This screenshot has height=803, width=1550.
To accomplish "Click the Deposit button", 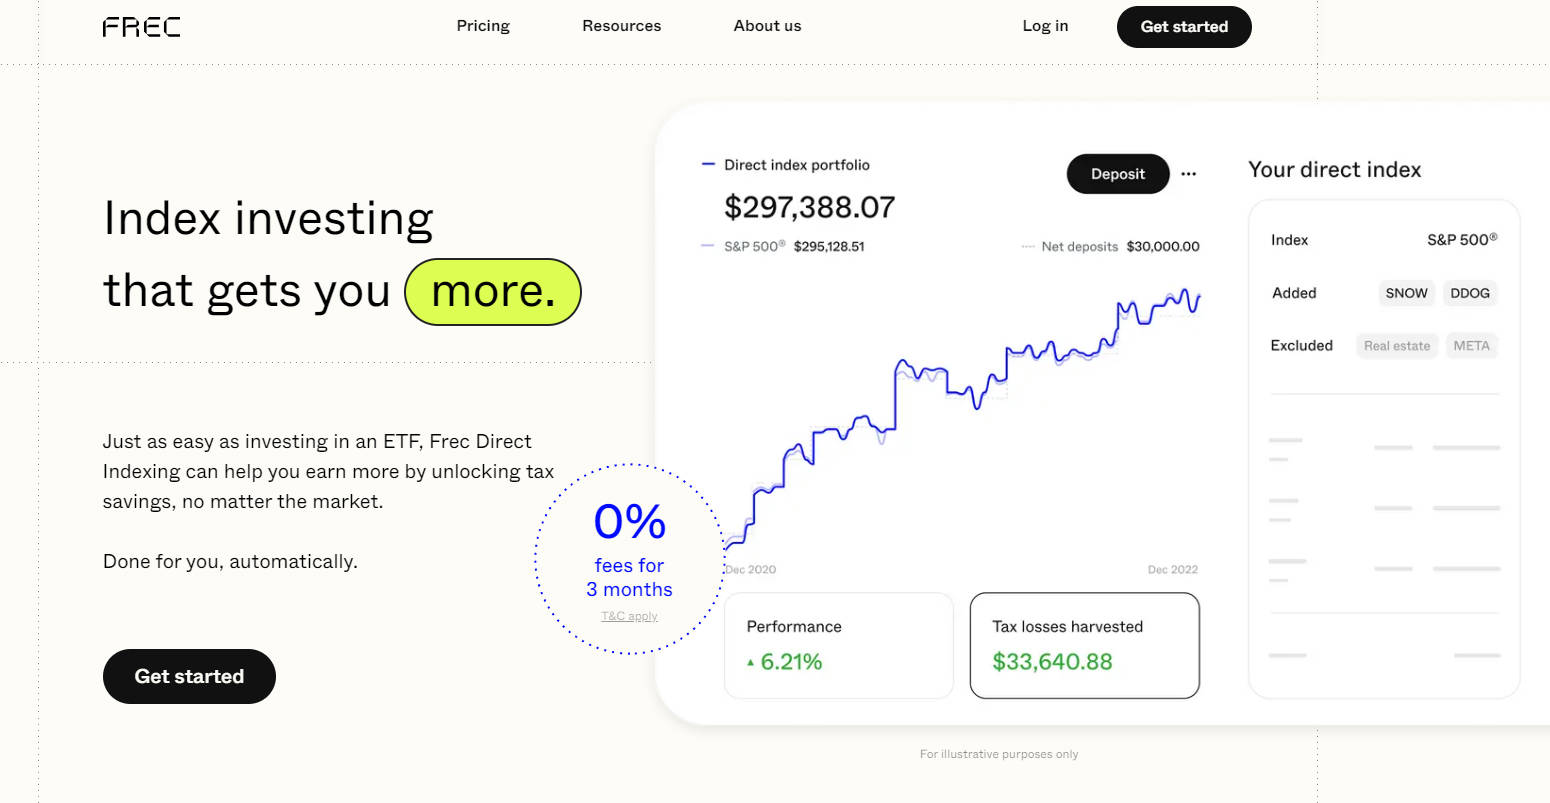I will pyautogui.click(x=1117, y=174).
